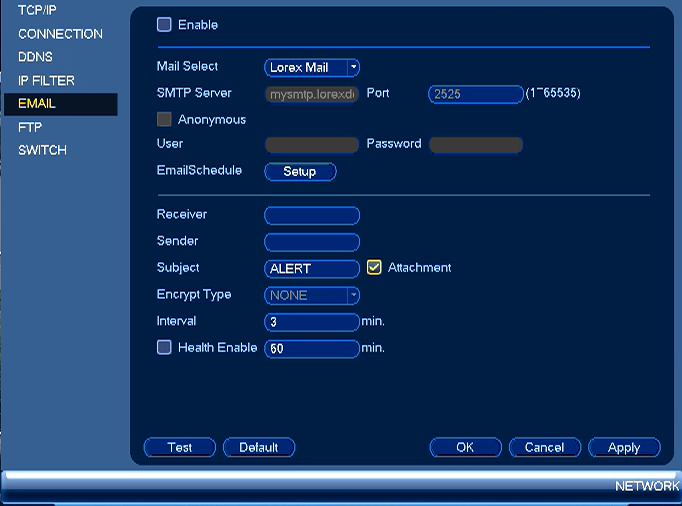
Task: Open the CONNECTION settings page
Action: (60, 34)
